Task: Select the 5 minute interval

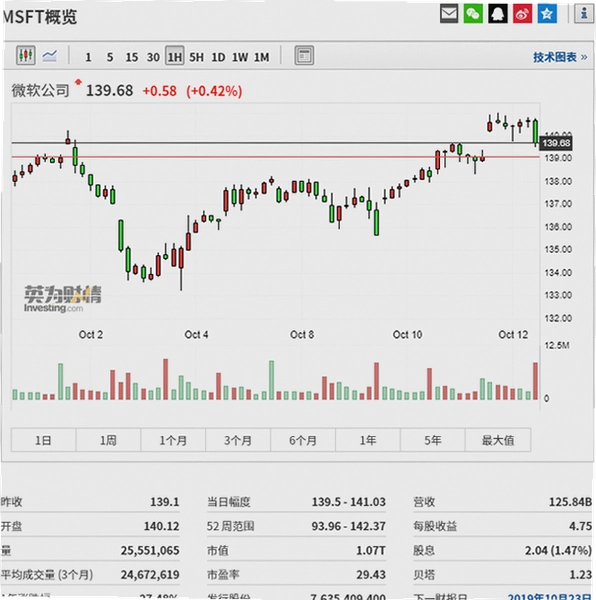Action: click(110, 57)
